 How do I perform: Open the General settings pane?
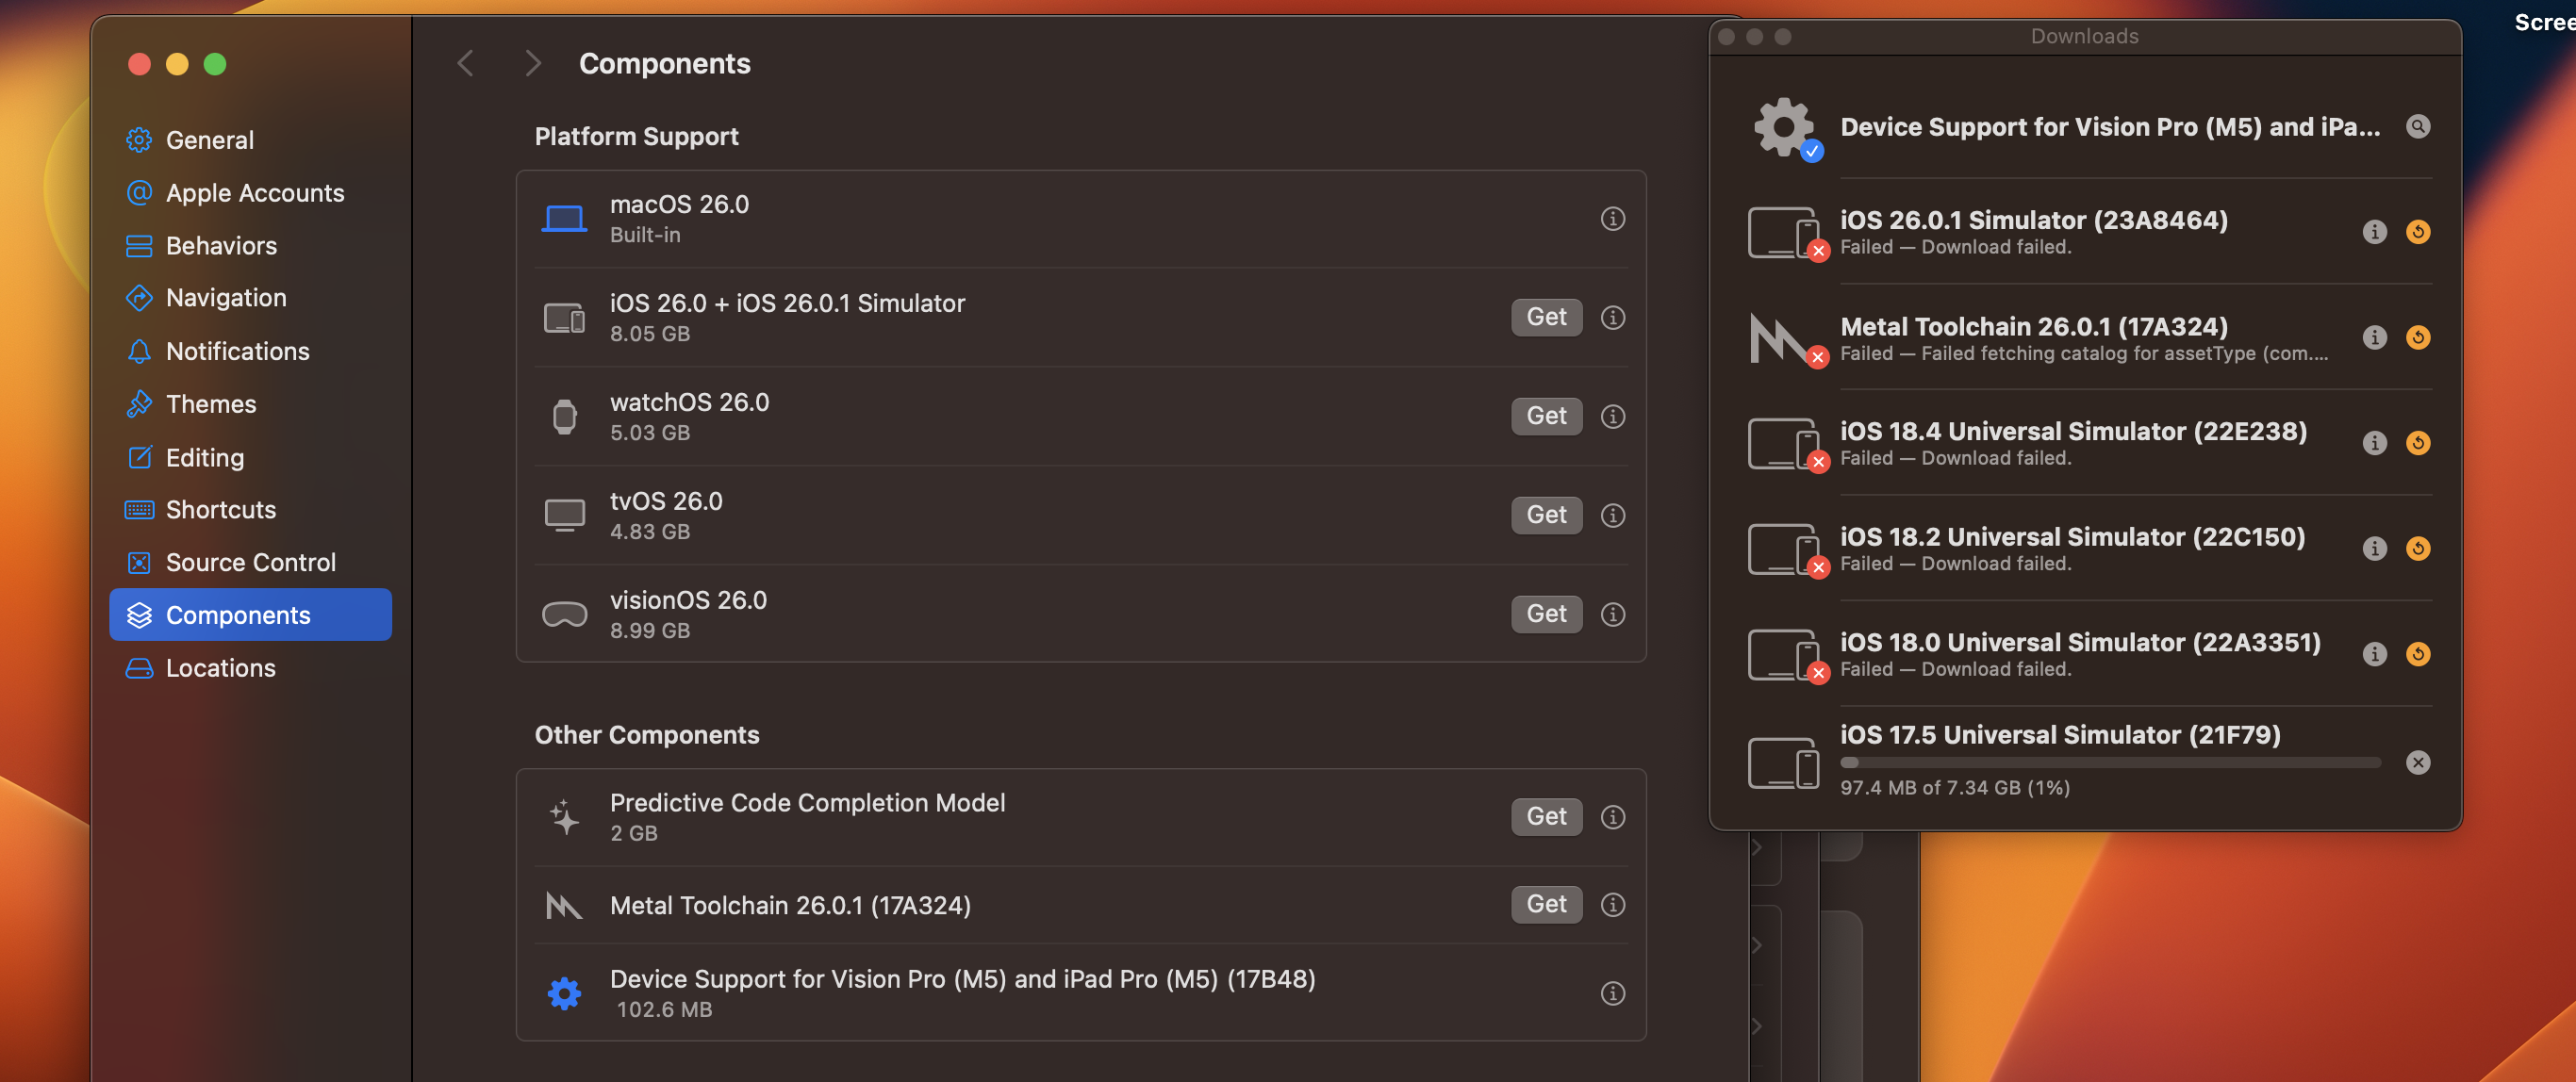pyautogui.click(x=210, y=140)
